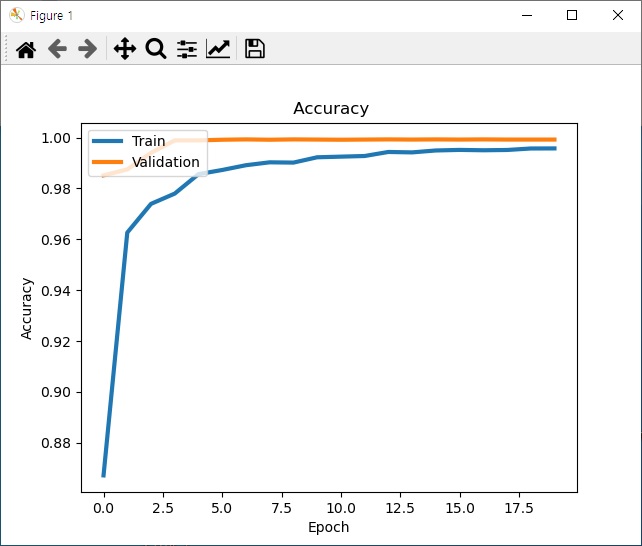
Task: Close the Figure 1 window
Action: [x=618, y=15]
